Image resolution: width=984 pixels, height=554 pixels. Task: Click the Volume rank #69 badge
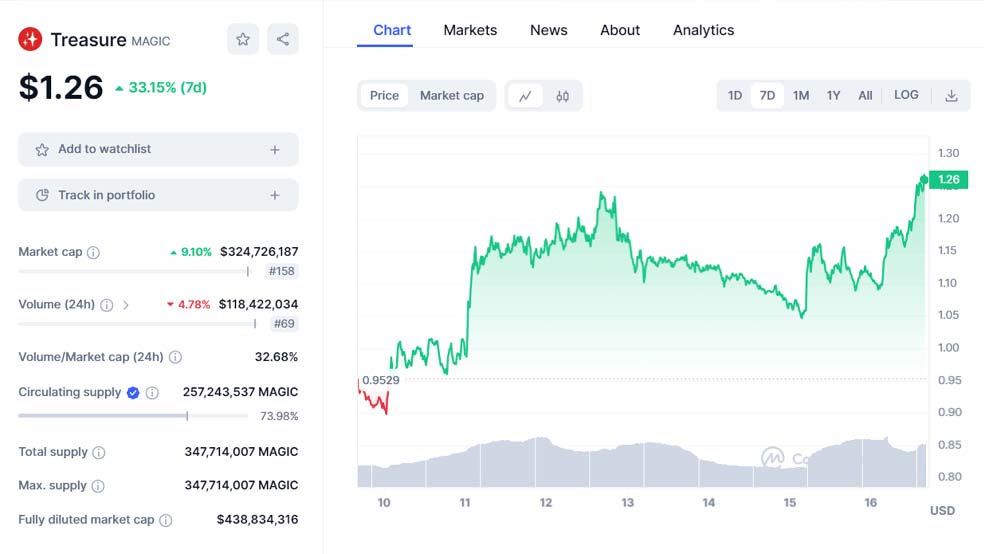[x=284, y=324]
